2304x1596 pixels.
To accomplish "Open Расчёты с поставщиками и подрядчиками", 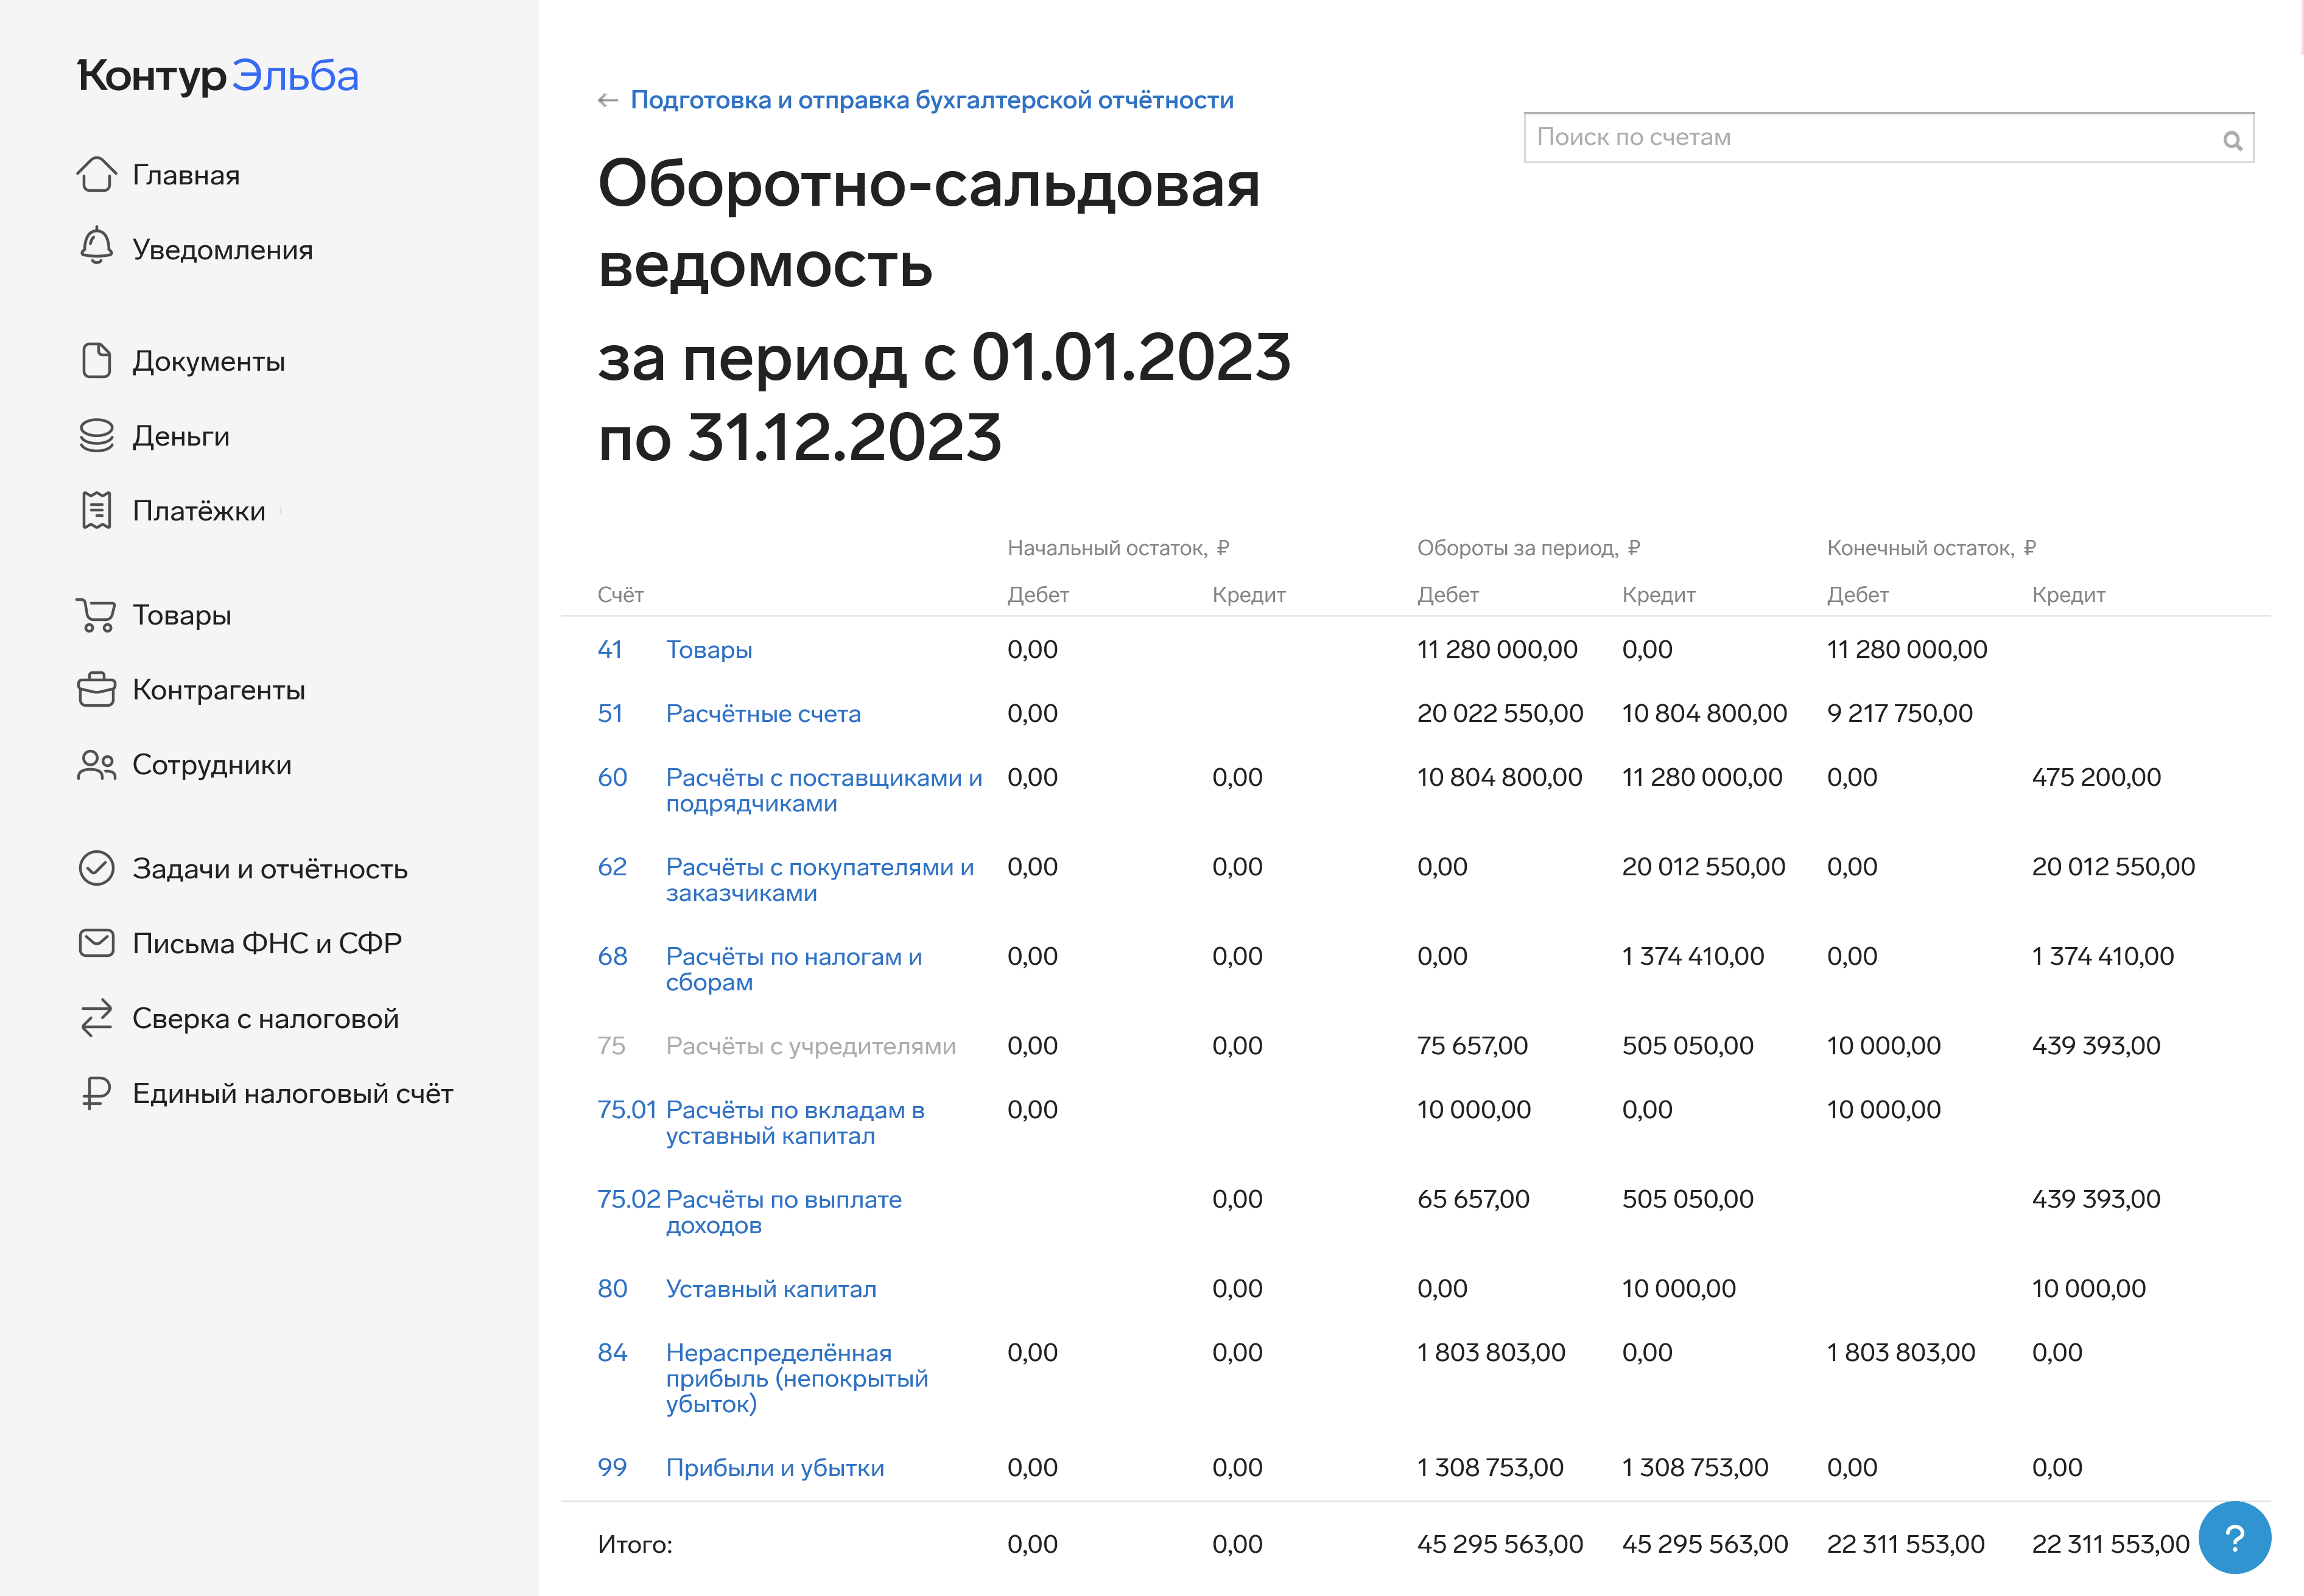I will click(x=824, y=790).
